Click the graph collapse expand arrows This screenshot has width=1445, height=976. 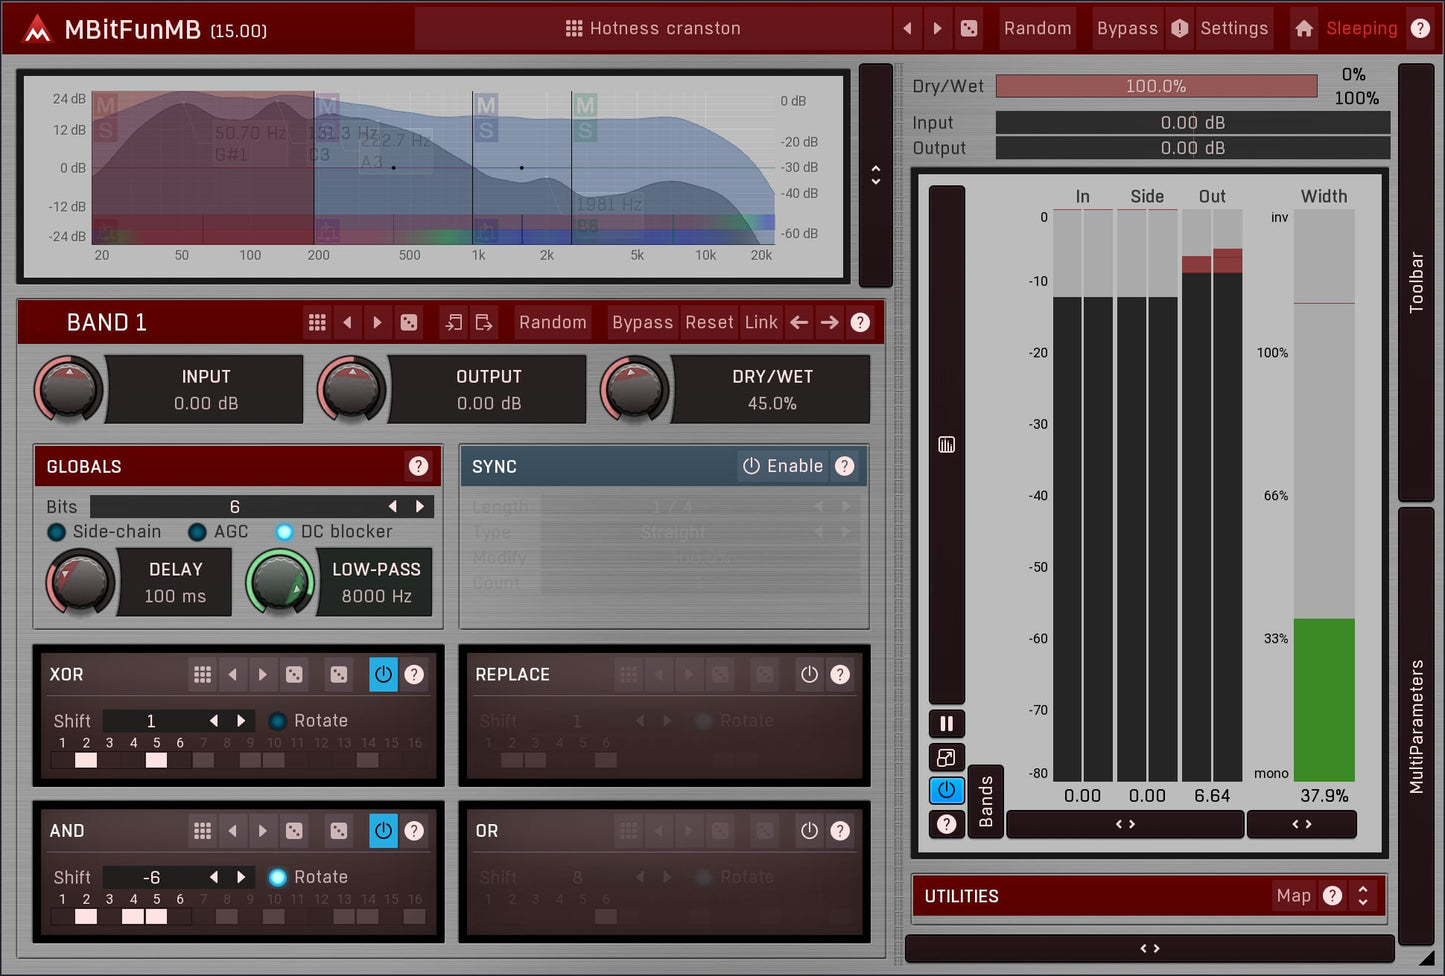click(876, 175)
